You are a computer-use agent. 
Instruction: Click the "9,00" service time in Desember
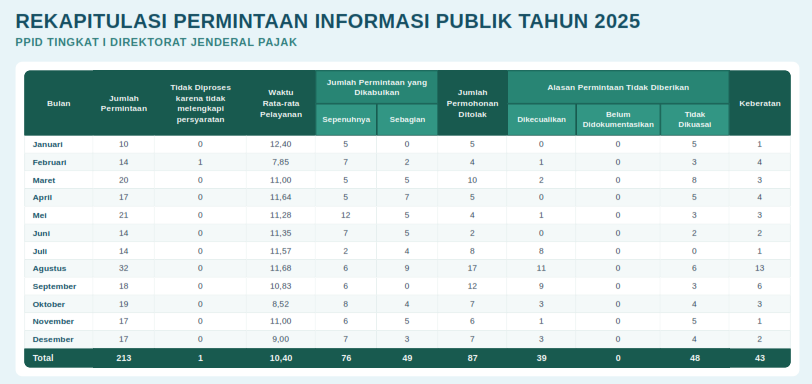point(281,339)
